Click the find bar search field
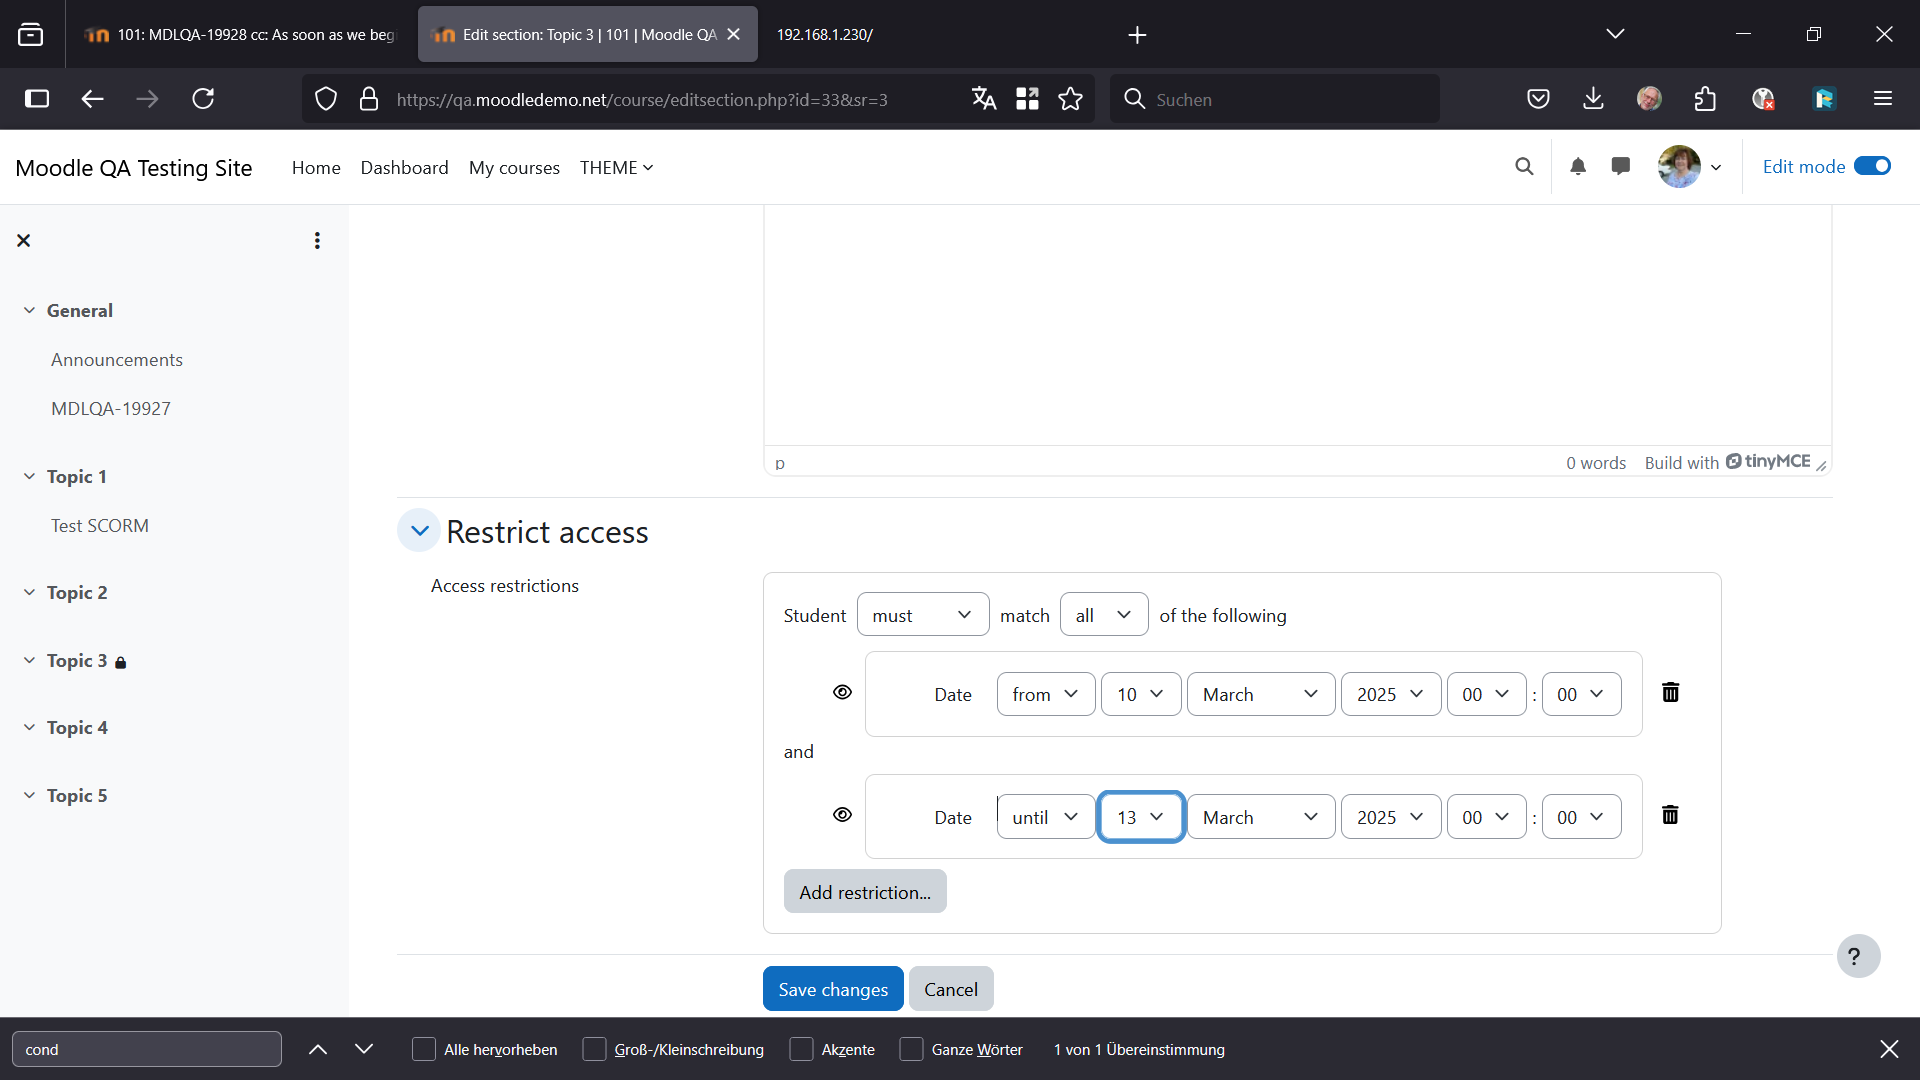This screenshot has width=1920, height=1080. point(147,1049)
